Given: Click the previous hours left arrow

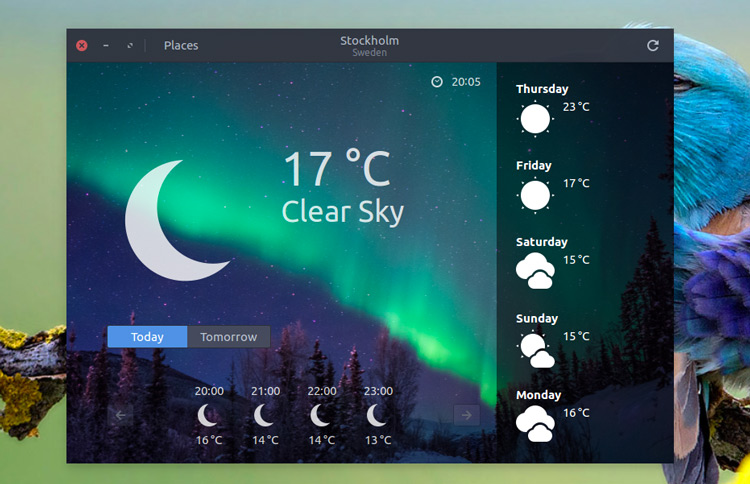Looking at the screenshot, I should coord(120,415).
